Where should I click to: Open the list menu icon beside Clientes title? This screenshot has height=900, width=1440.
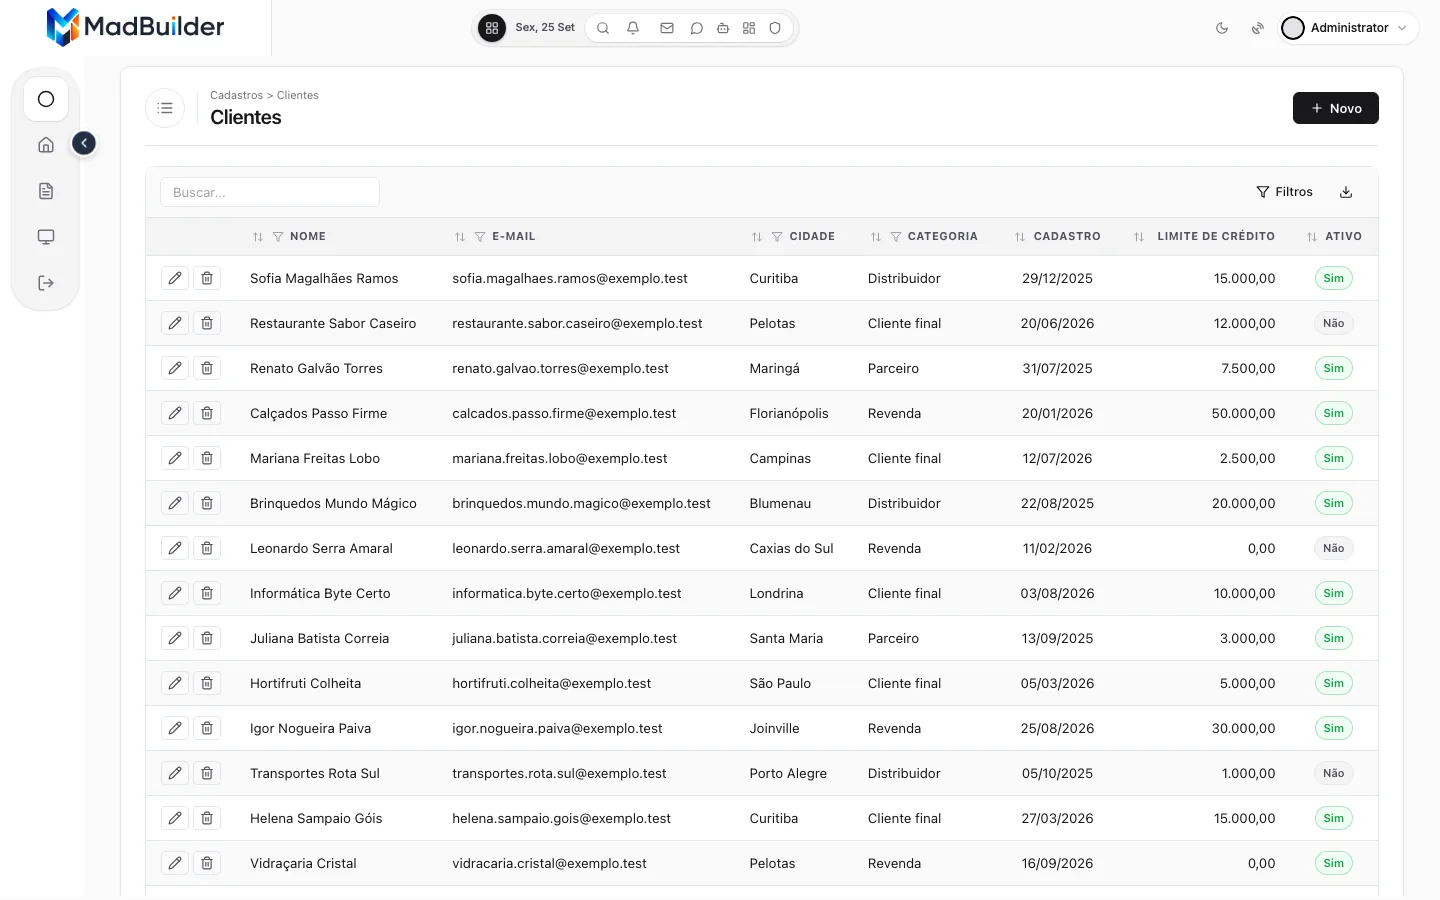[165, 108]
